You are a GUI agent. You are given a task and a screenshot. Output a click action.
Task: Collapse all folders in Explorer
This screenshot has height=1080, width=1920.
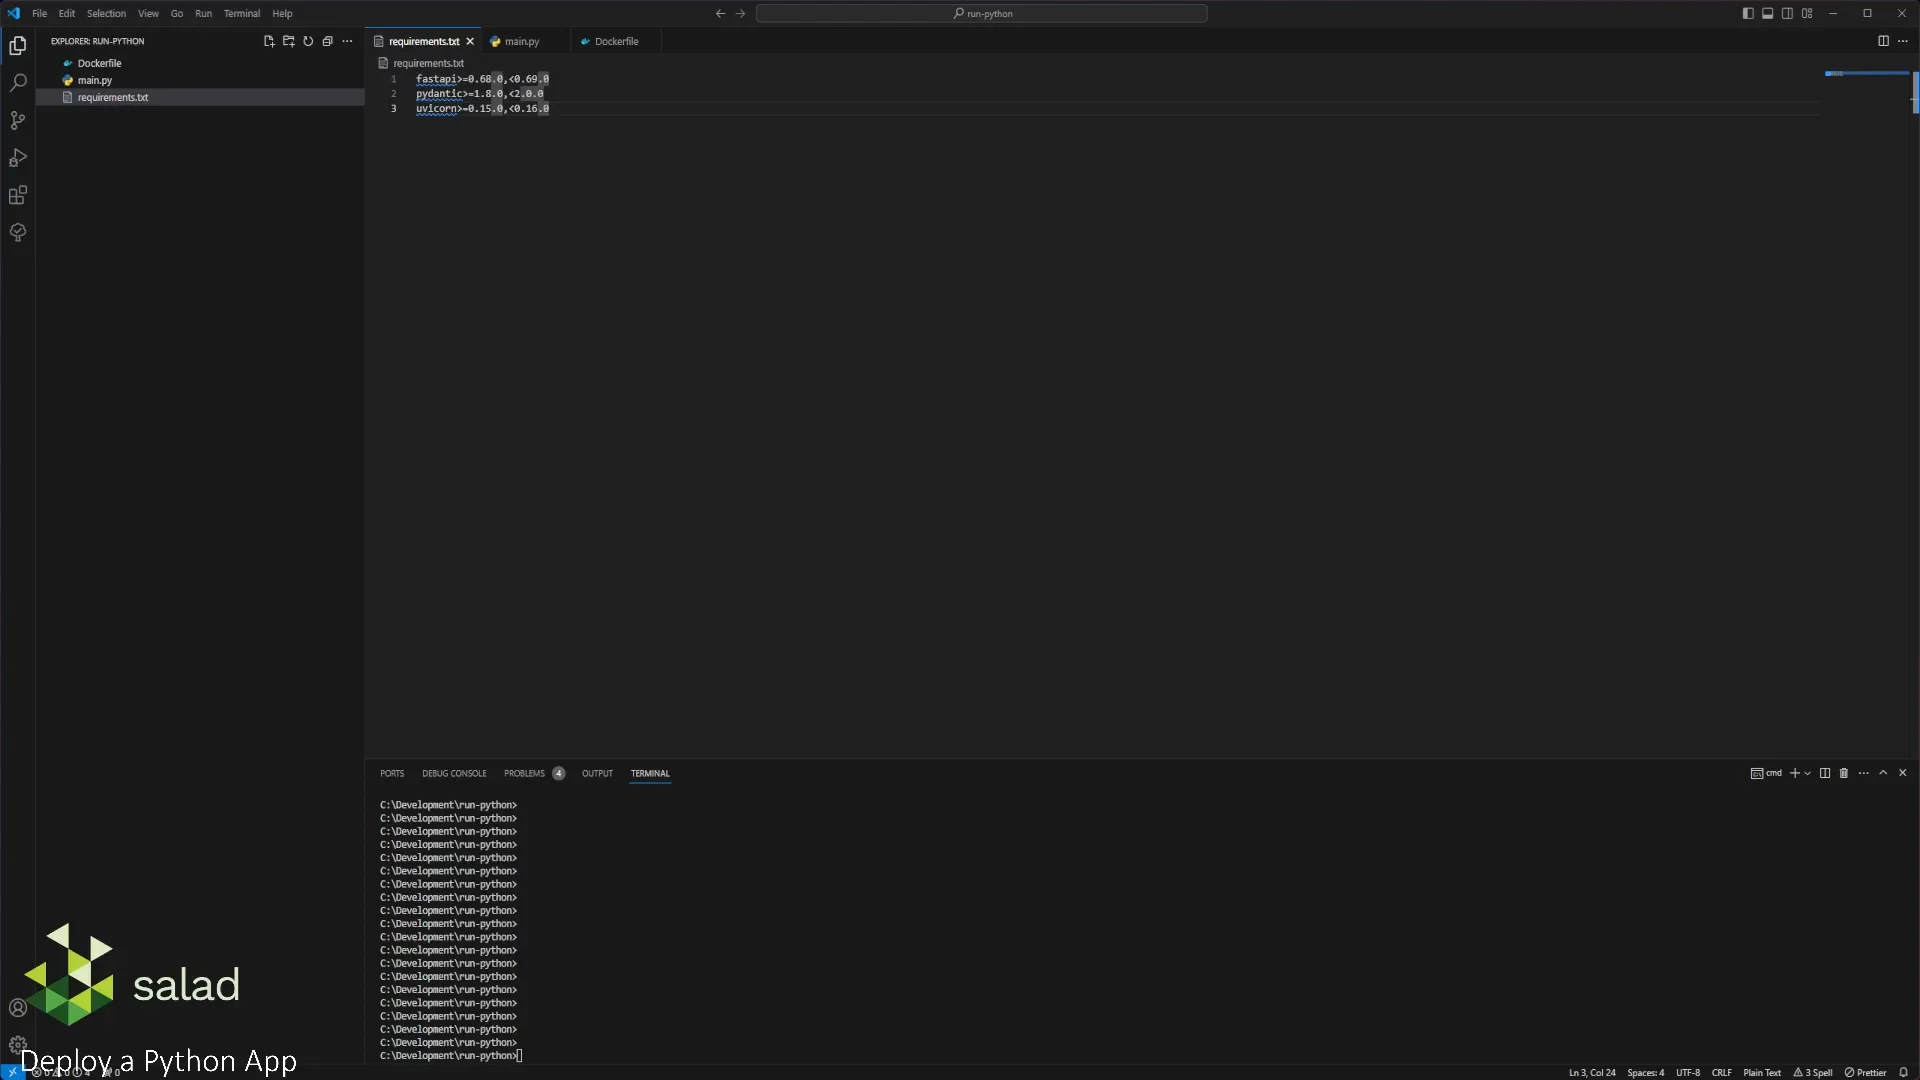328,41
